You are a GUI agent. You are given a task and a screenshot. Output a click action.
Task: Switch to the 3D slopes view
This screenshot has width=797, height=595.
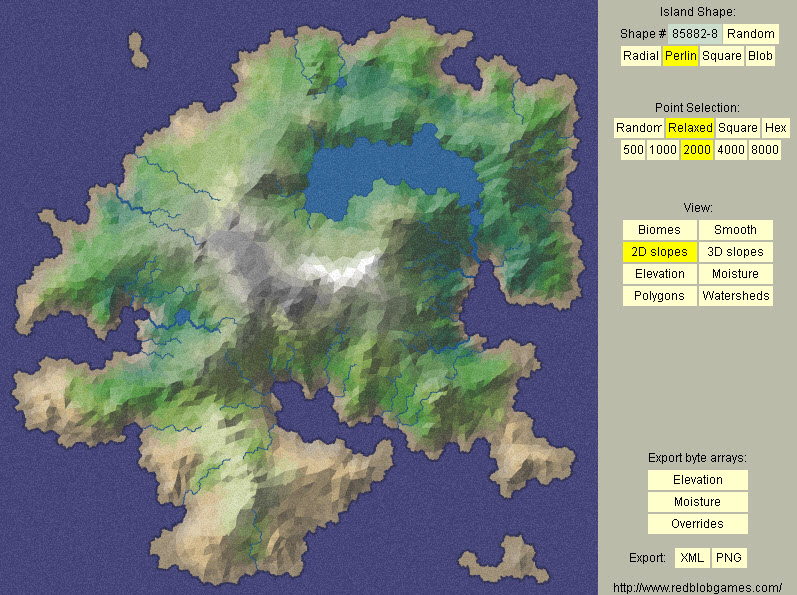[735, 252]
